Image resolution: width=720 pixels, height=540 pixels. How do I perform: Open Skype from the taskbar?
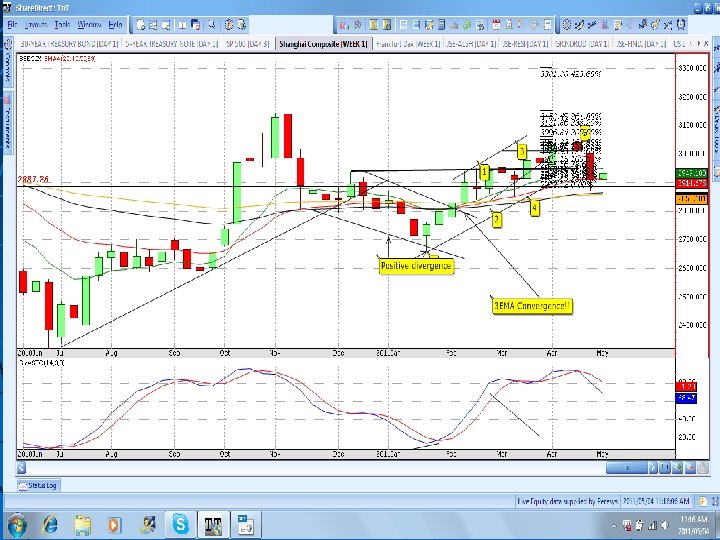[180, 524]
